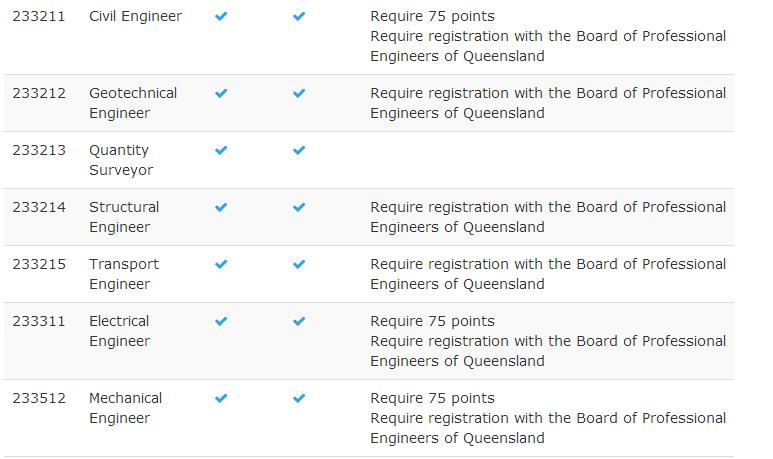
Task: Click second checkmark in Quantity Surveyor row
Action: coord(299,150)
